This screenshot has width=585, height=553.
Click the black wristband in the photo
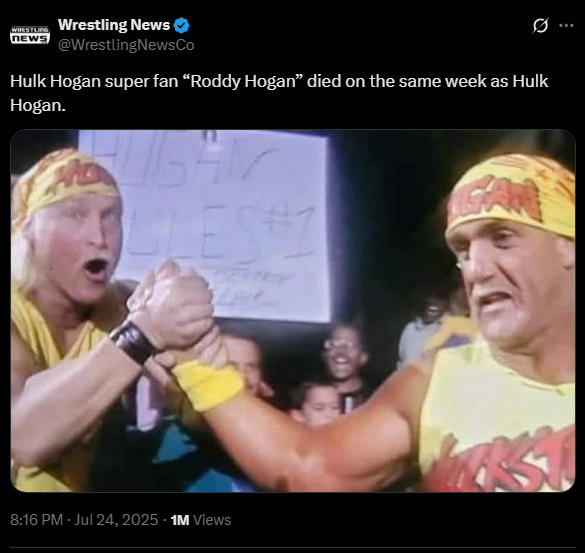pos(134,341)
